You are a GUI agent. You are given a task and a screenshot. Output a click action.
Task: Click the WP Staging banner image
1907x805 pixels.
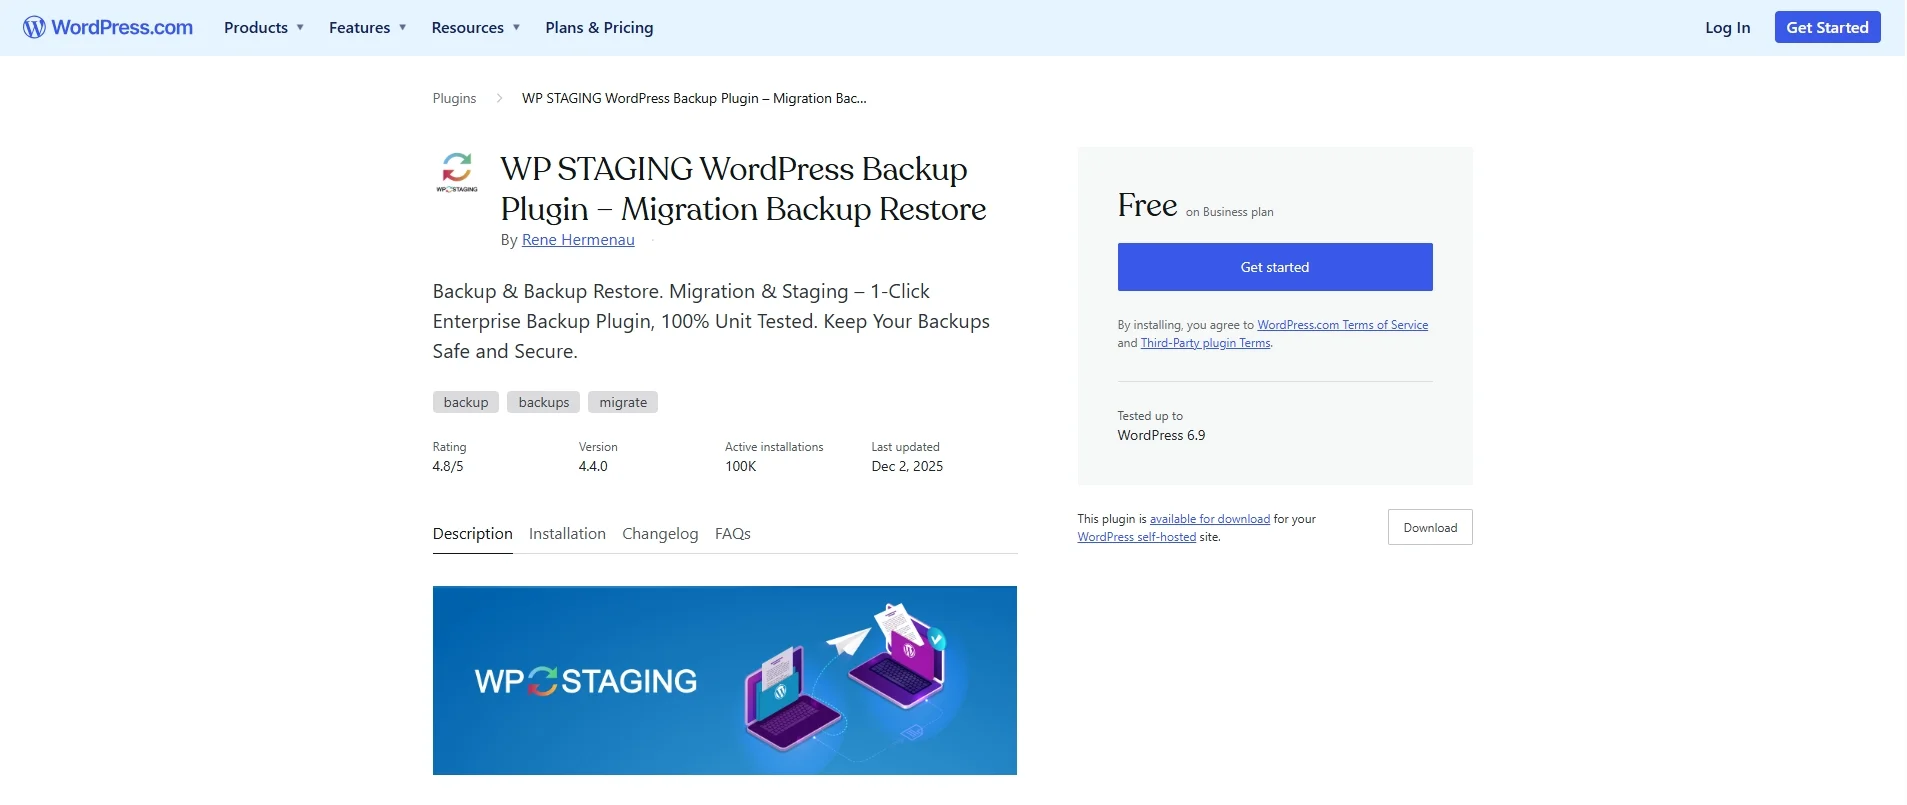coord(725,680)
